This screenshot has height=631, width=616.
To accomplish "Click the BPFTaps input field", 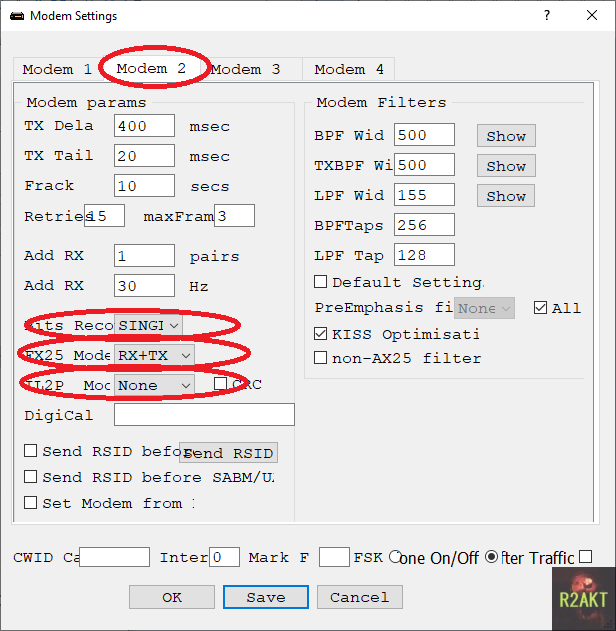I will (424, 225).
